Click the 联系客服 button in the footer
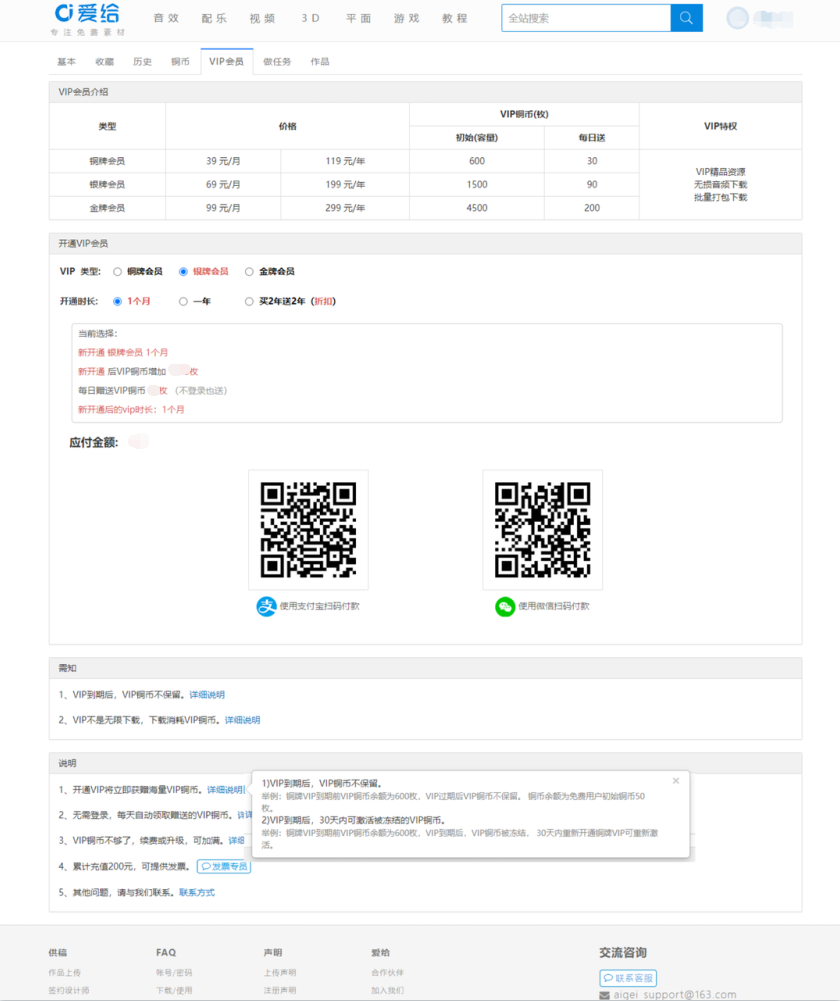The height and width of the screenshot is (1001, 840). coord(628,978)
